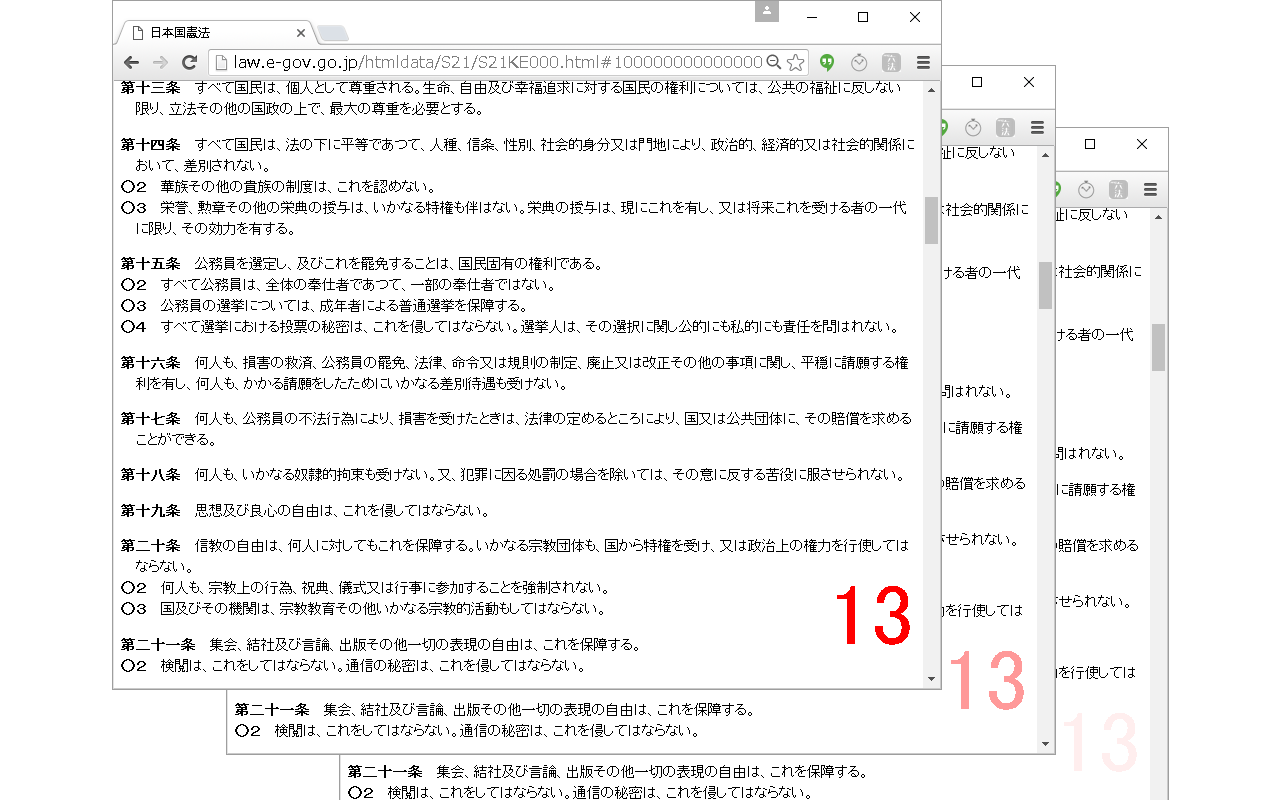Screen dimensions: 1280x800
Task: Click paragraph 〇2 すべて公務員は、全体の奉仕者 in front window
Action: pyautogui.click(x=338, y=285)
